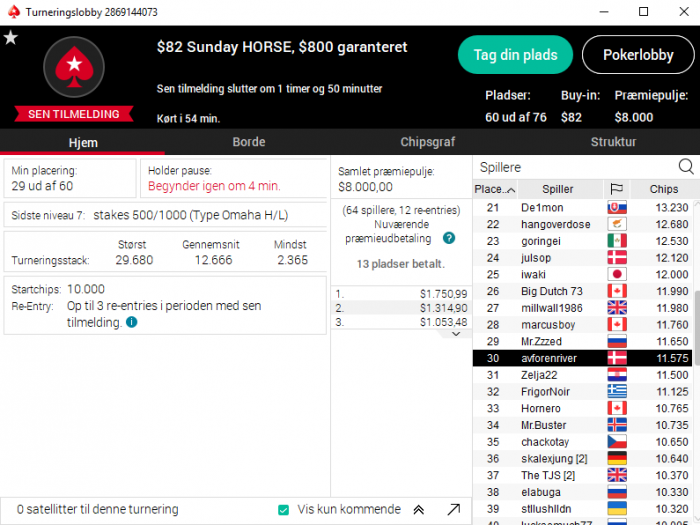Click chackotay's Czech flag

617,442
